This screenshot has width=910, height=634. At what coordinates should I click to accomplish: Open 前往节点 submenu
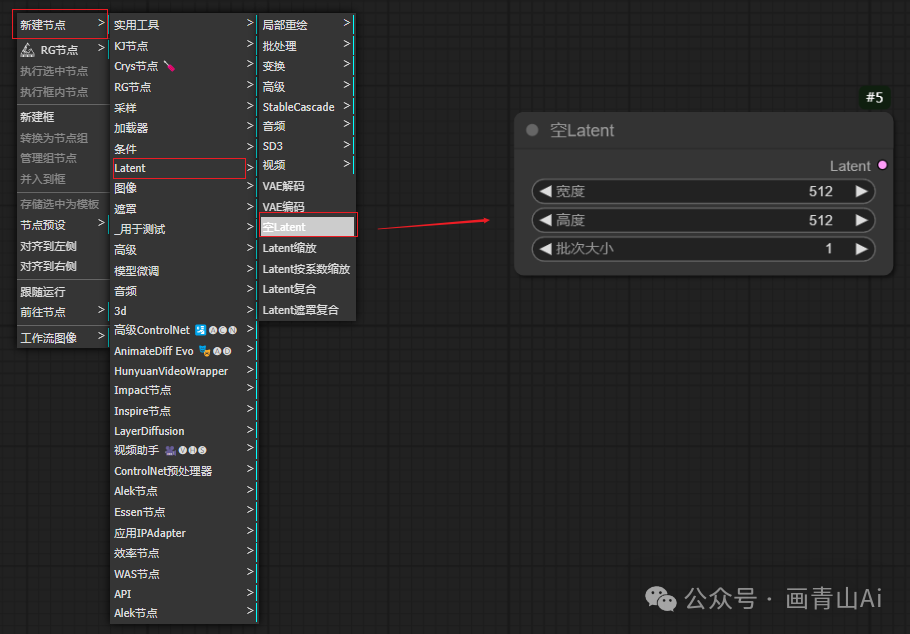tap(63, 312)
